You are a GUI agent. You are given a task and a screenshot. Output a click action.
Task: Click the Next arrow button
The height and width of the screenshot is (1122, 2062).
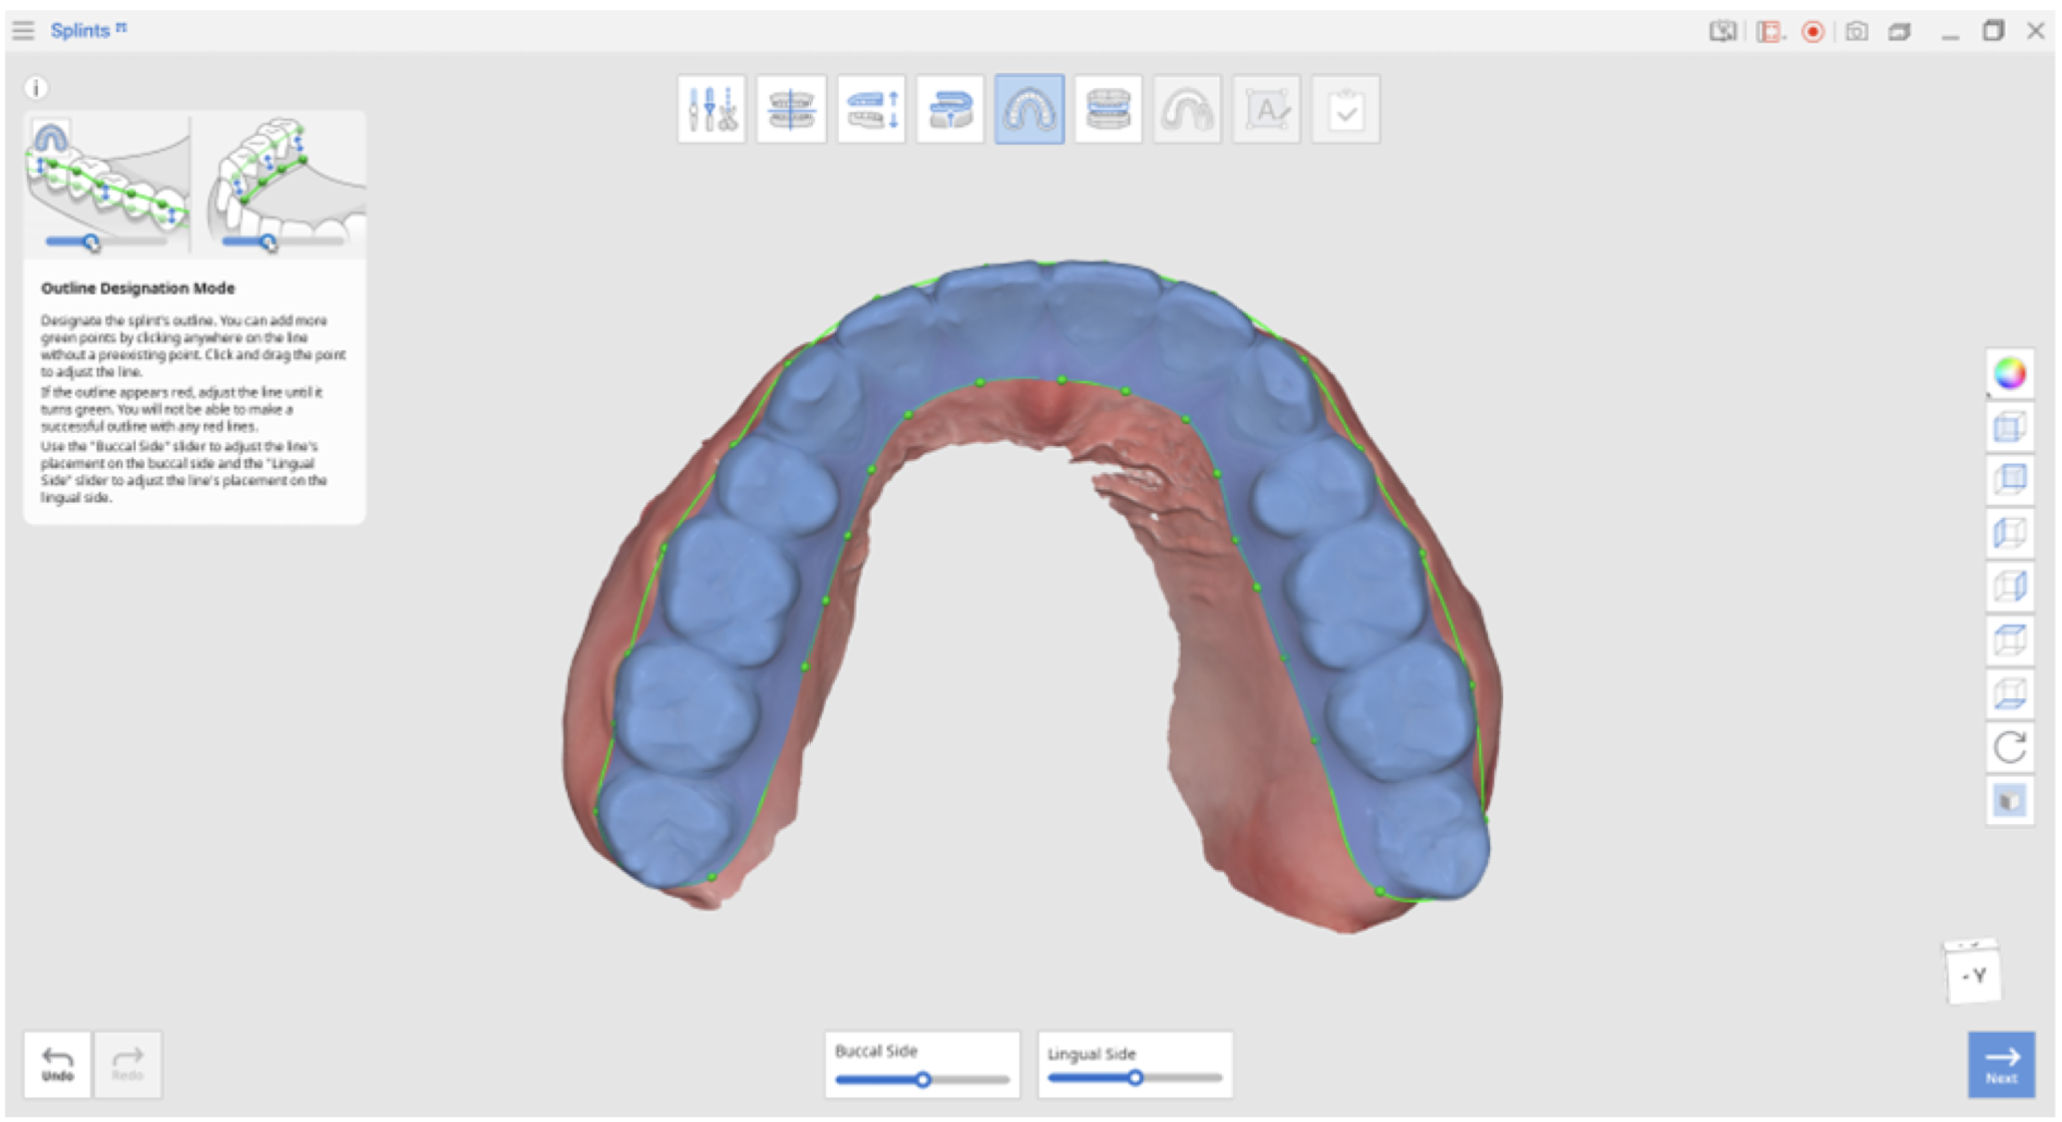[2001, 1064]
